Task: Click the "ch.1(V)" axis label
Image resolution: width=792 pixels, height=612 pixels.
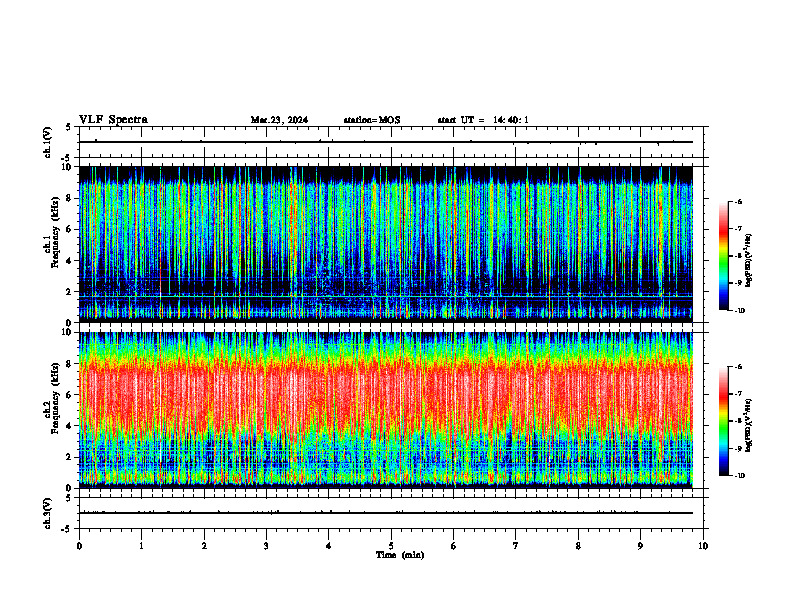Action: tap(48, 142)
